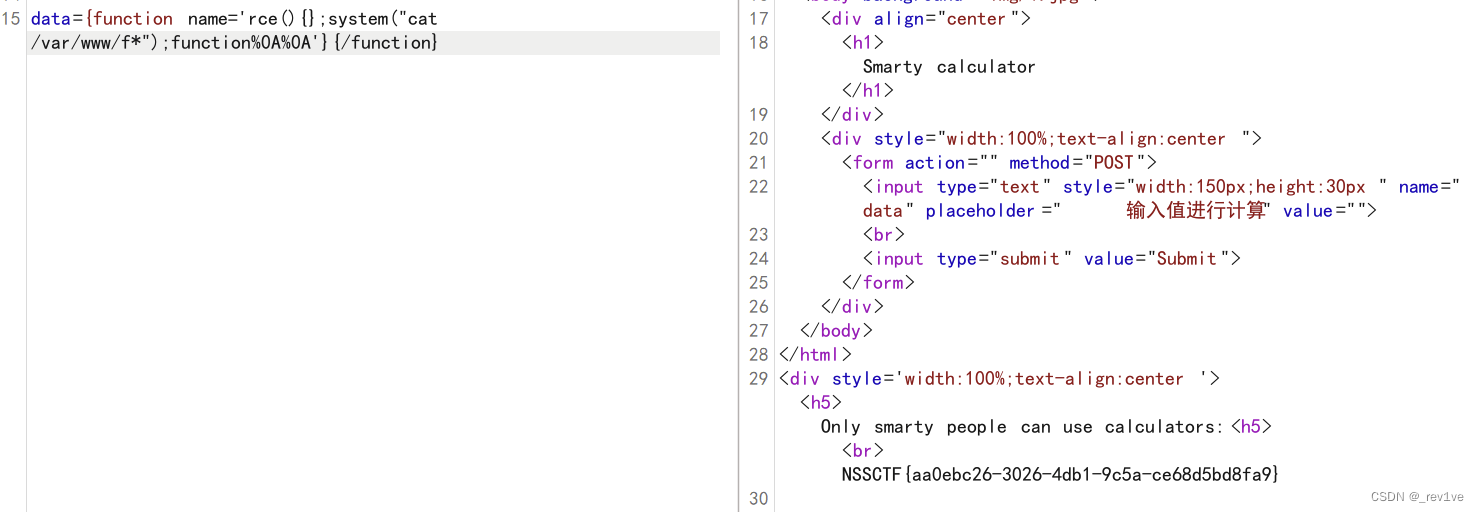
Task: Click response line number 24
Action: click(x=759, y=259)
